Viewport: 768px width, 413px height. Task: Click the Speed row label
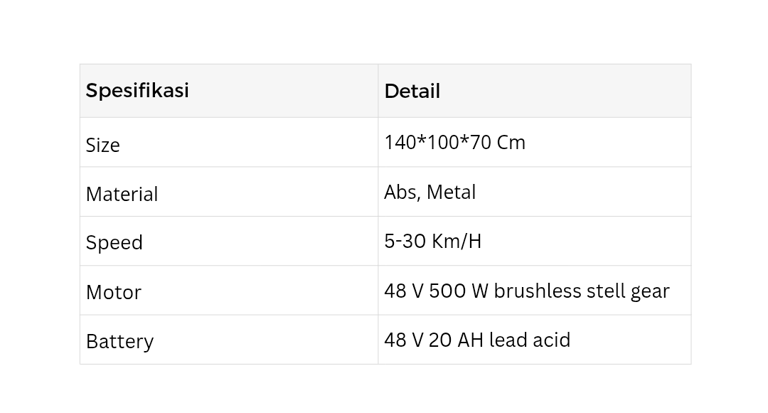[114, 243]
